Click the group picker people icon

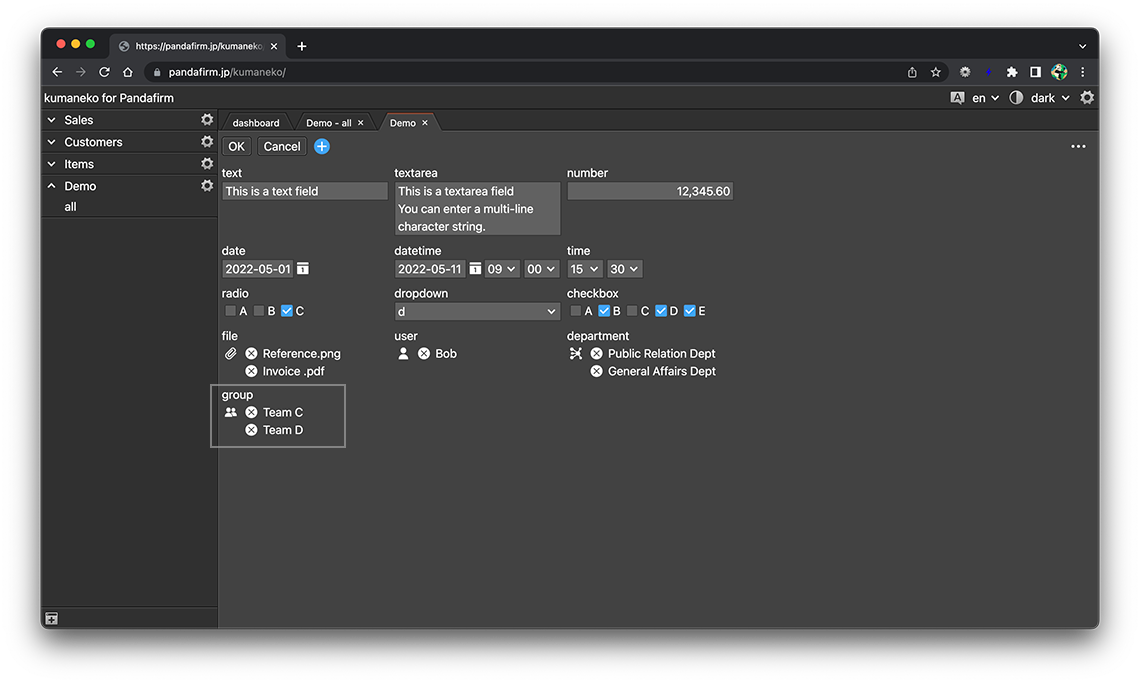tap(231, 412)
